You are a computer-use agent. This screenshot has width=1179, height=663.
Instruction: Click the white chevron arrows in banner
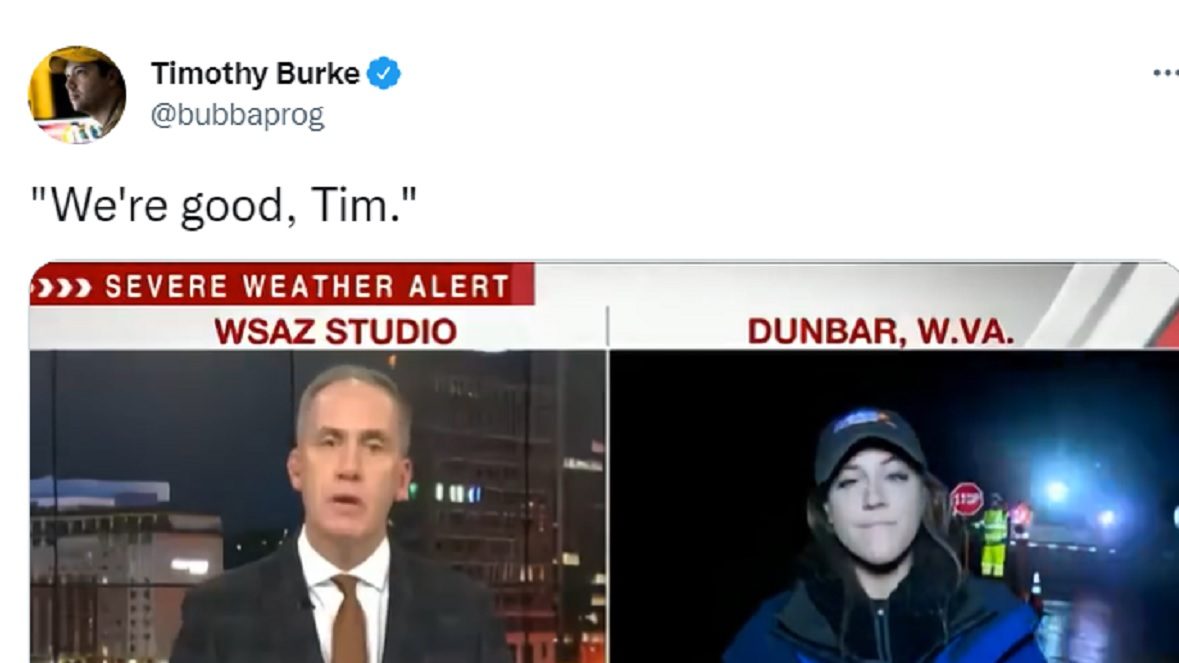coord(65,287)
